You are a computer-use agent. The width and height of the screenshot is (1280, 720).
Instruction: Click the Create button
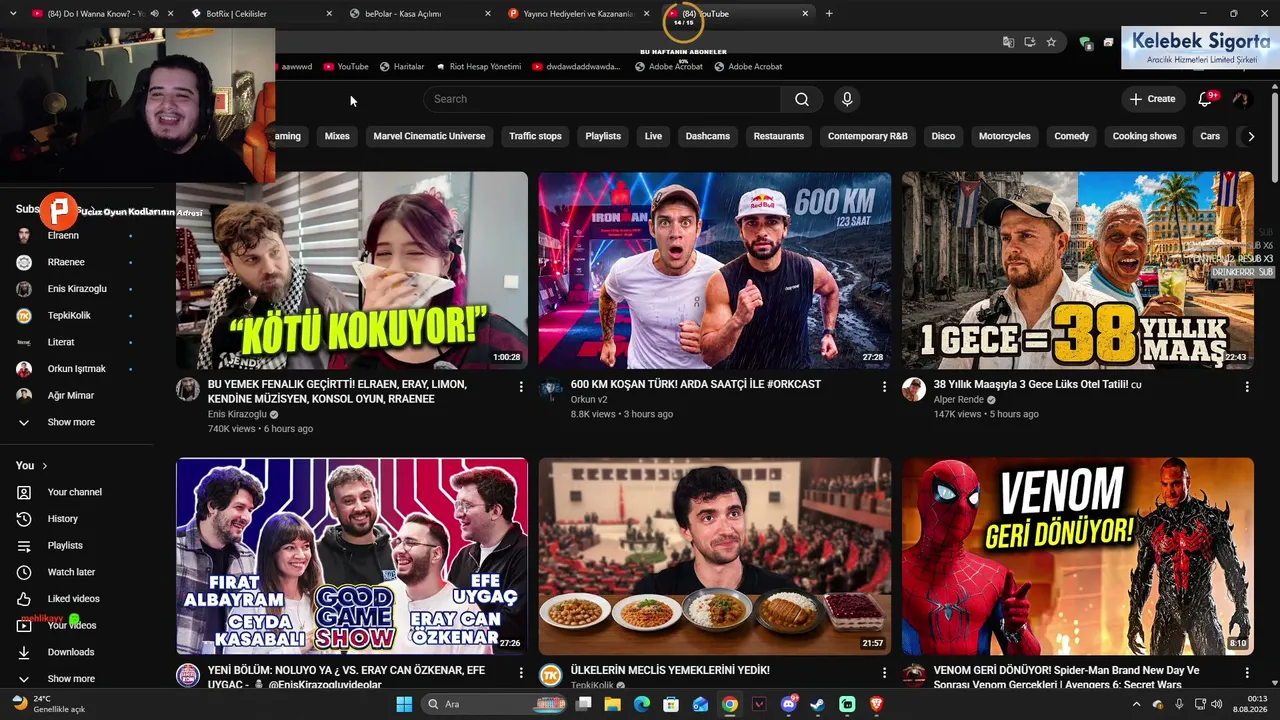coord(1153,99)
